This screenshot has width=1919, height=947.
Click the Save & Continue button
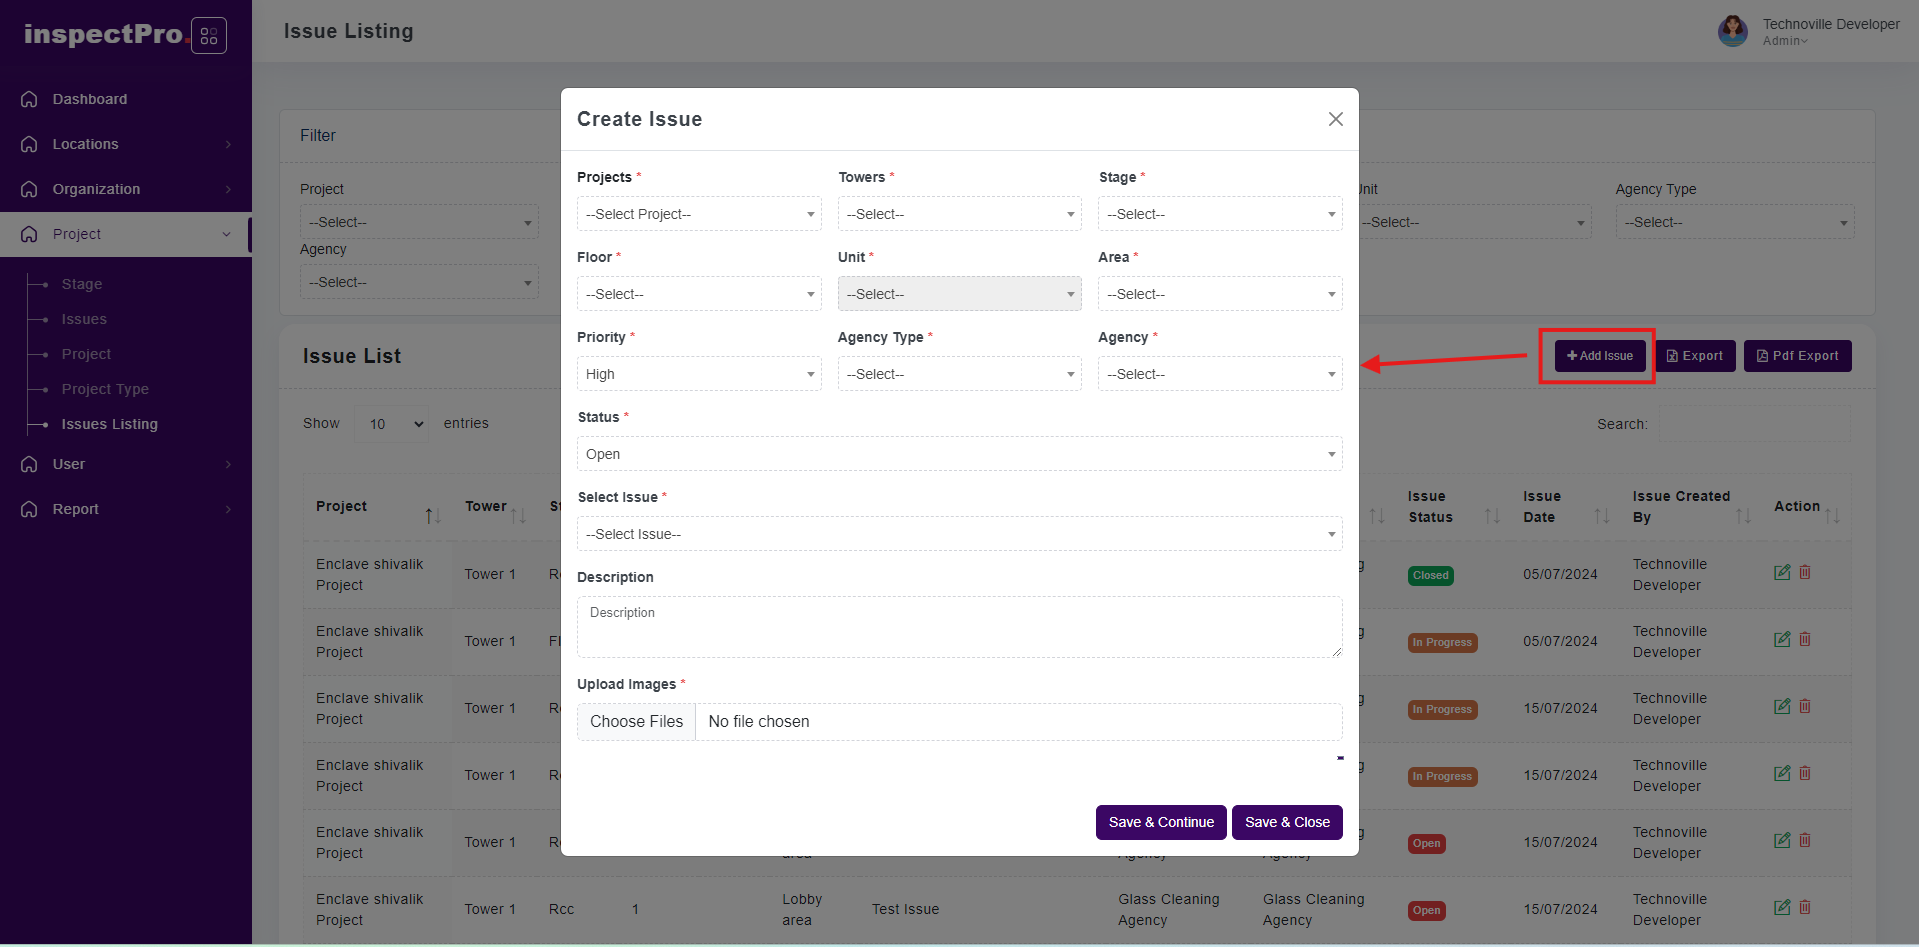coord(1160,822)
